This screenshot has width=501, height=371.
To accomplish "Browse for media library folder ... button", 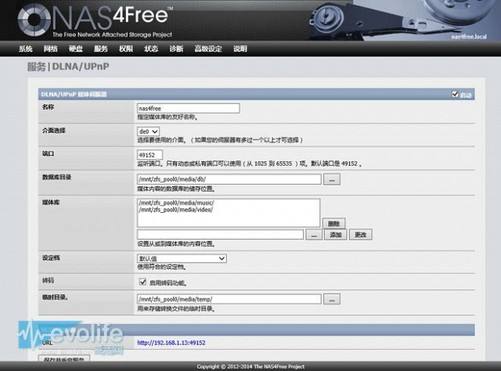I will pyautogui.click(x=314, y=235).
